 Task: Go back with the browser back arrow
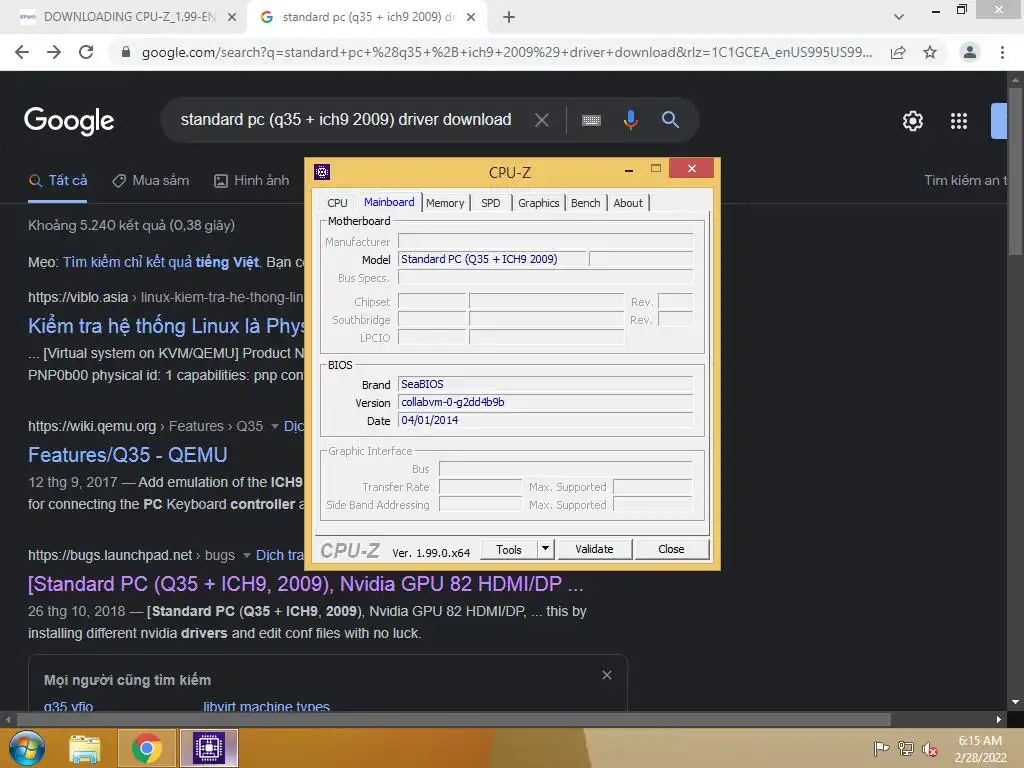pos(22,52)
